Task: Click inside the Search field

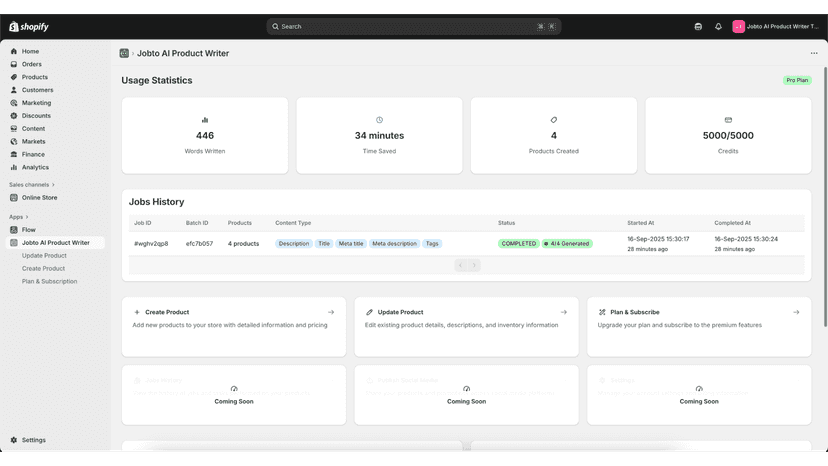Action: click(413, 26)
